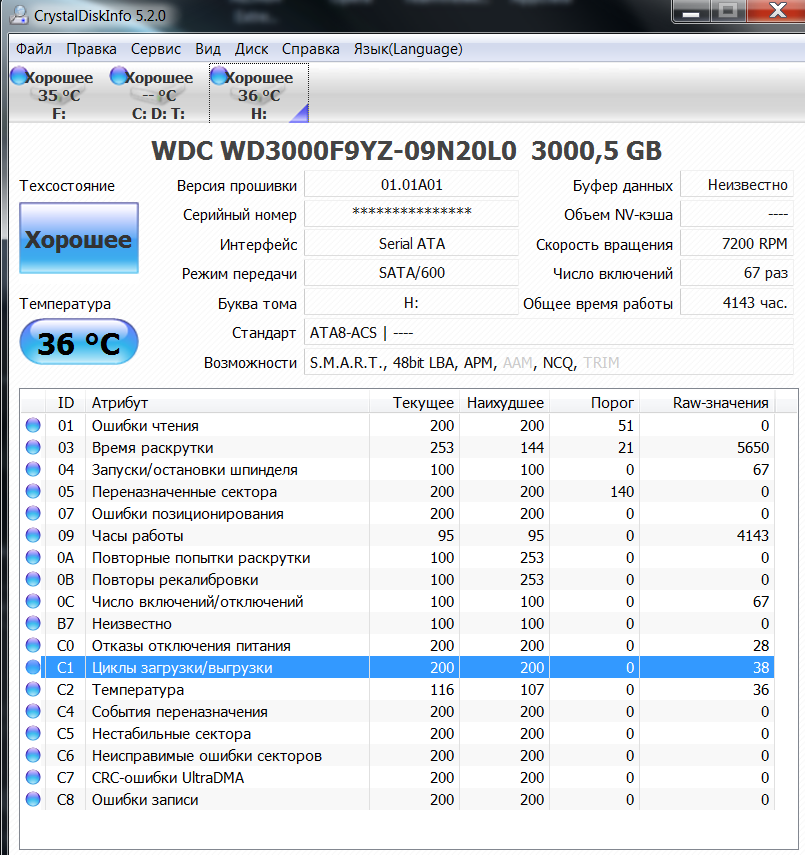Image resolution: width=805 pixels, height=855 pixels.
Task: Click status orb for Ошибки чтения
Action: [x=33, y=425]
